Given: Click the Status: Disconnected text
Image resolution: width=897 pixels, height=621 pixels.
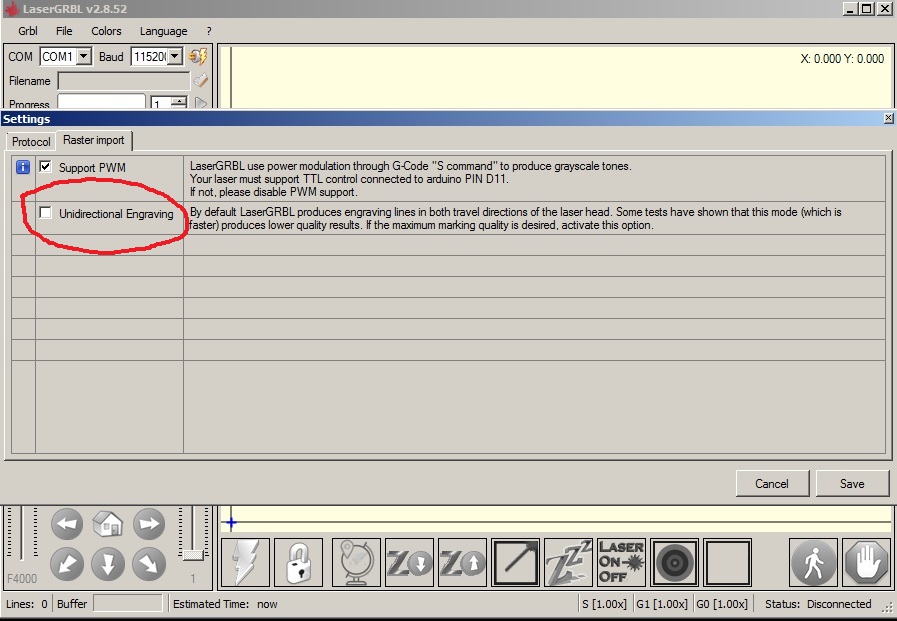Looking at the screenshot, I should coord(818,604).
